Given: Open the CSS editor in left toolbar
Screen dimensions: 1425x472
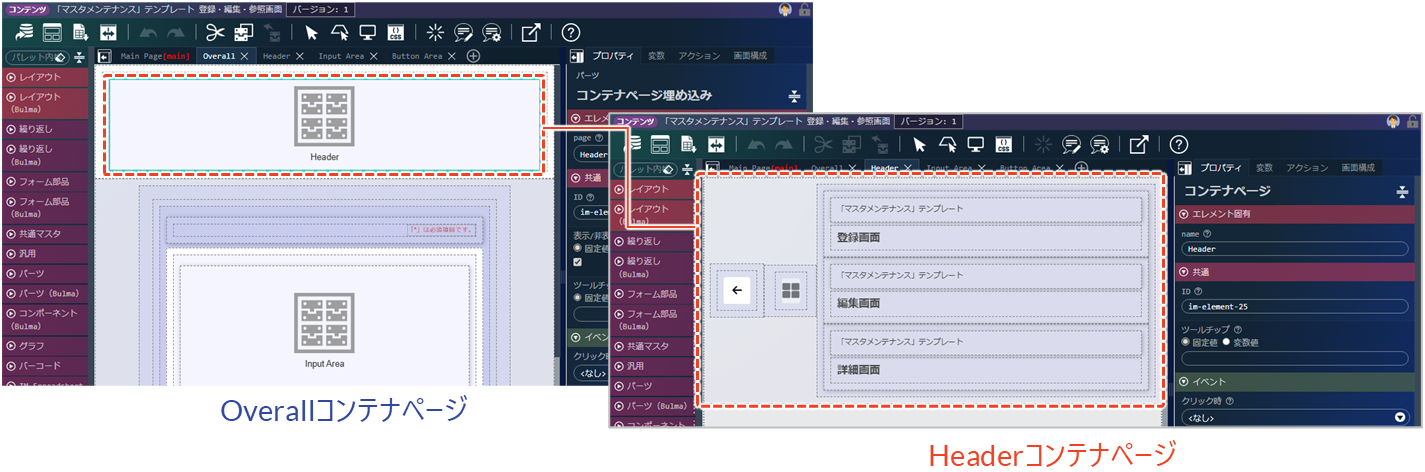Looking at the screenshot, I should pyautogui.click(x=395, y=32).
